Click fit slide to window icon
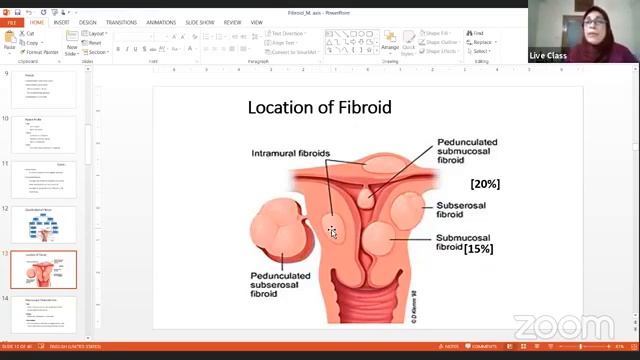Viewport: 640px width, 360px height. [634, 347]
